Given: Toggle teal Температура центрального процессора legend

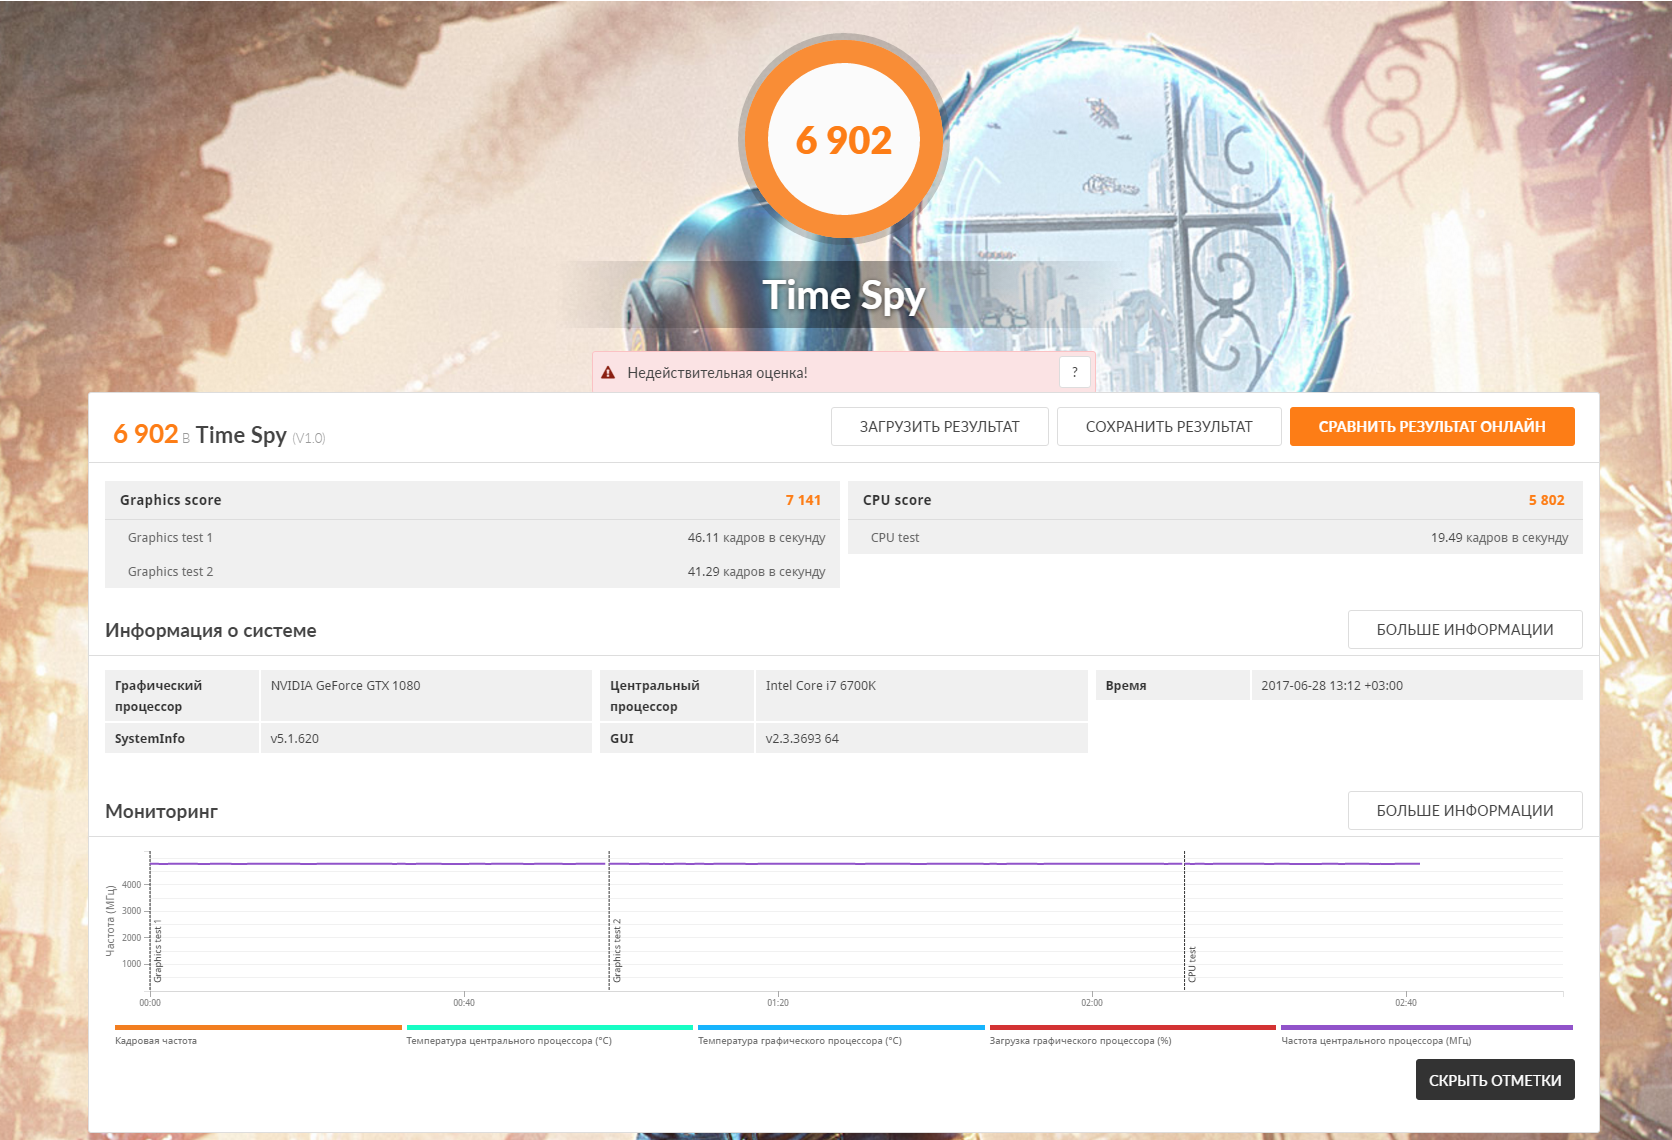Looking at the screenshot, I should click(549, 1035).
